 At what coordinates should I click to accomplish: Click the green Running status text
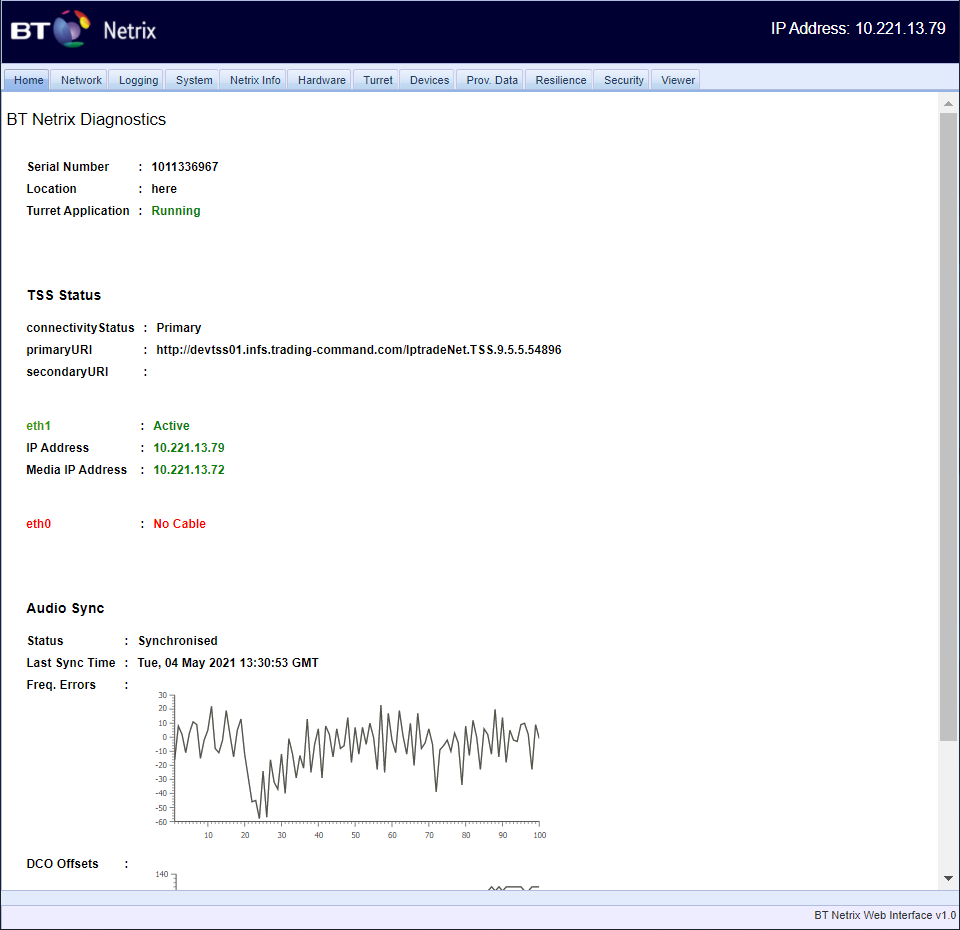point(176,211)
